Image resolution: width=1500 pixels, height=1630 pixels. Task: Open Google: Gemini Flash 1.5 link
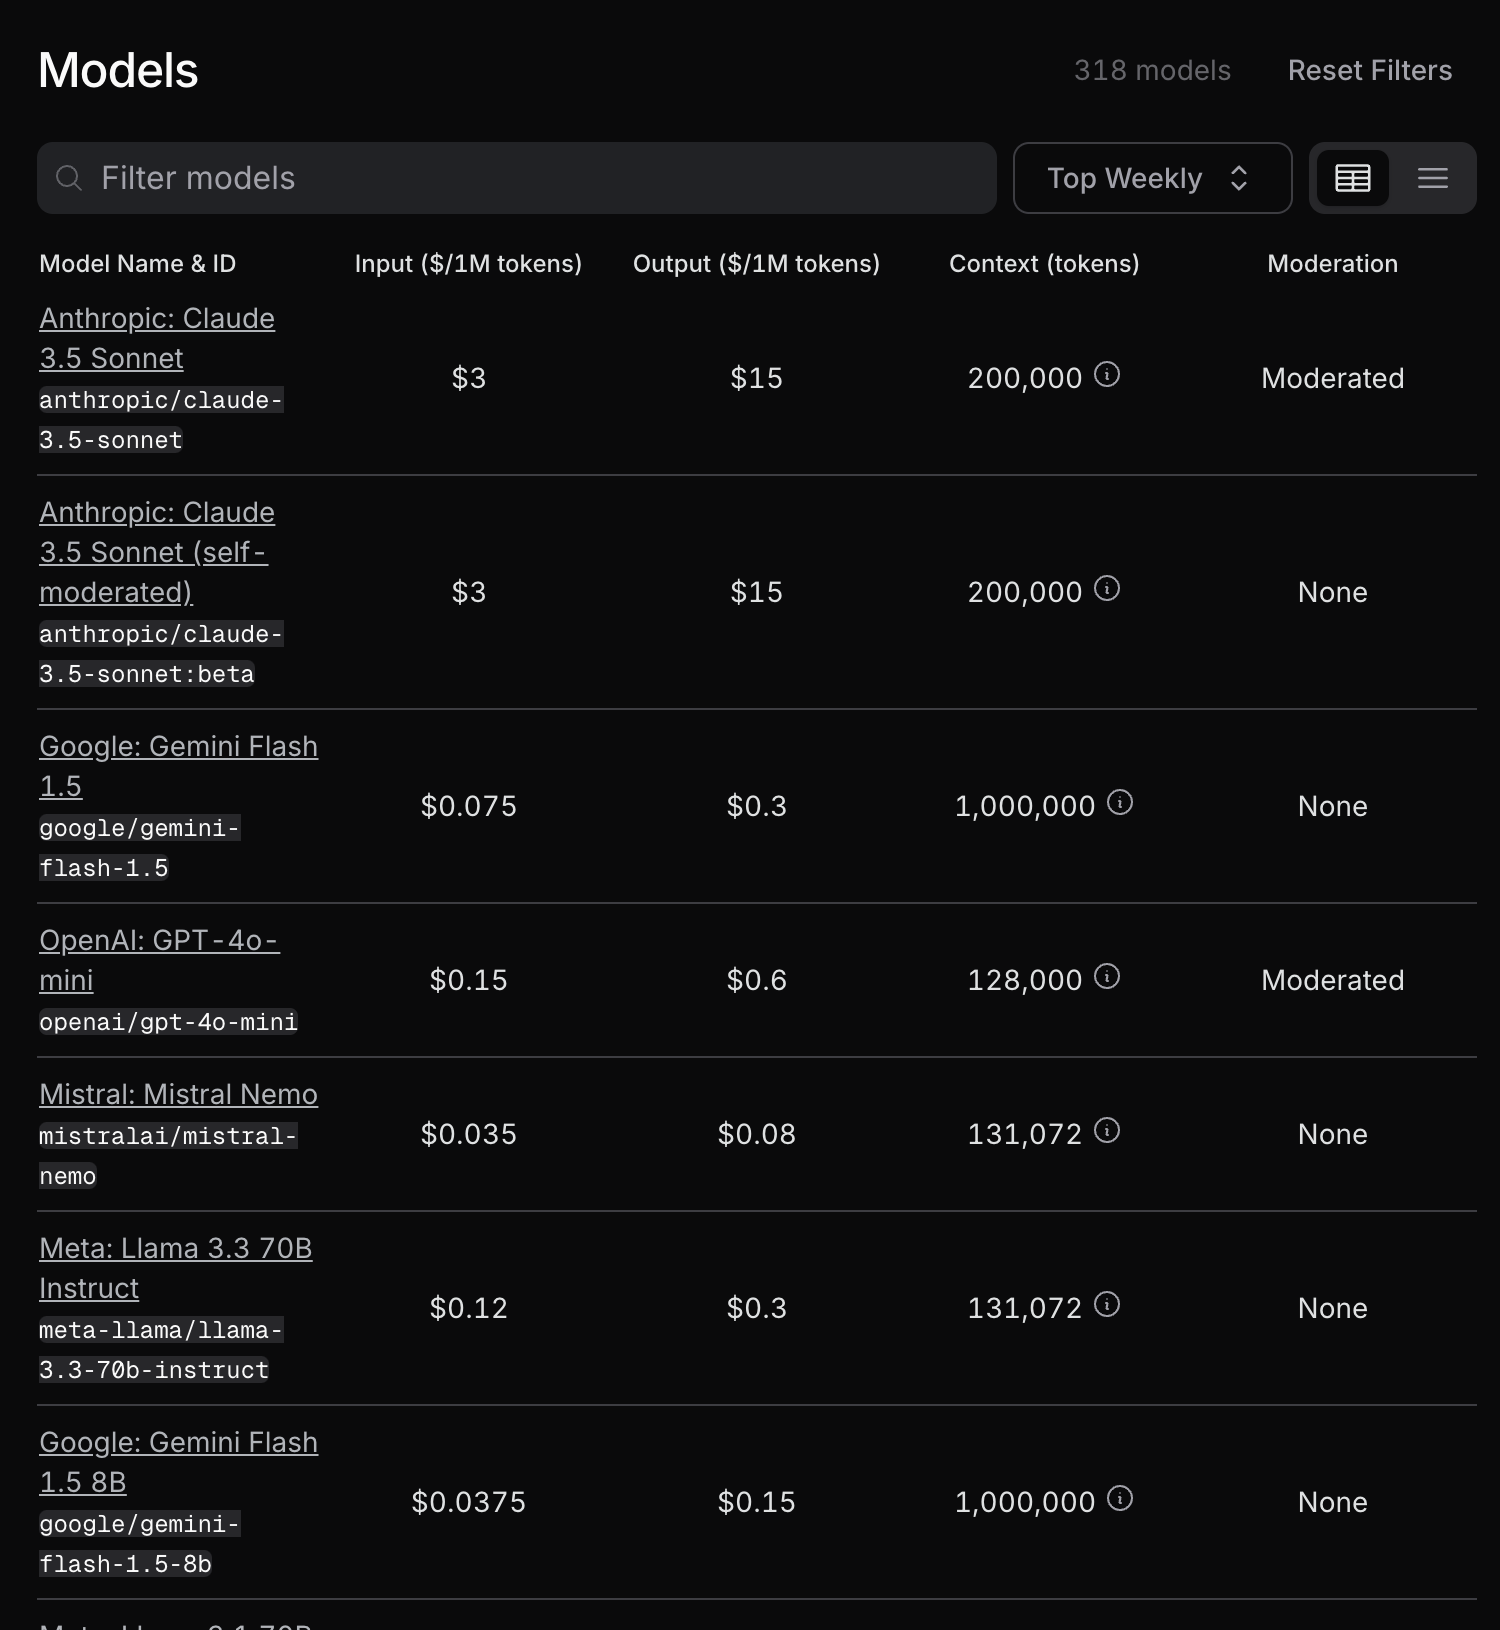[x=178, y=766]
